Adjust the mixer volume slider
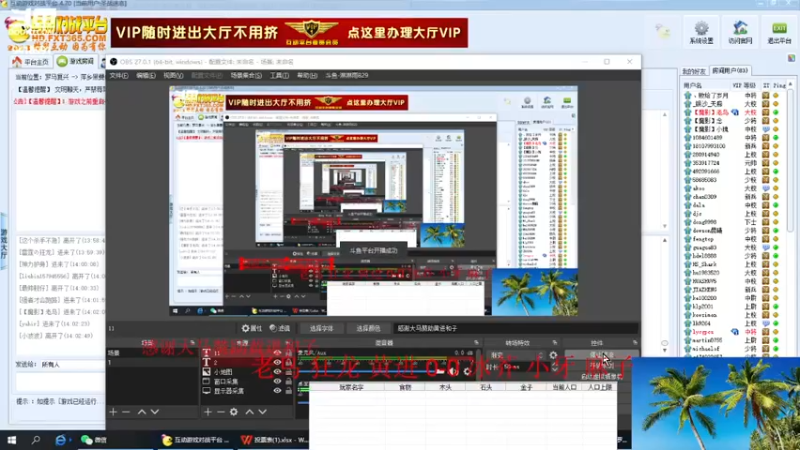 tap(370, 371)
